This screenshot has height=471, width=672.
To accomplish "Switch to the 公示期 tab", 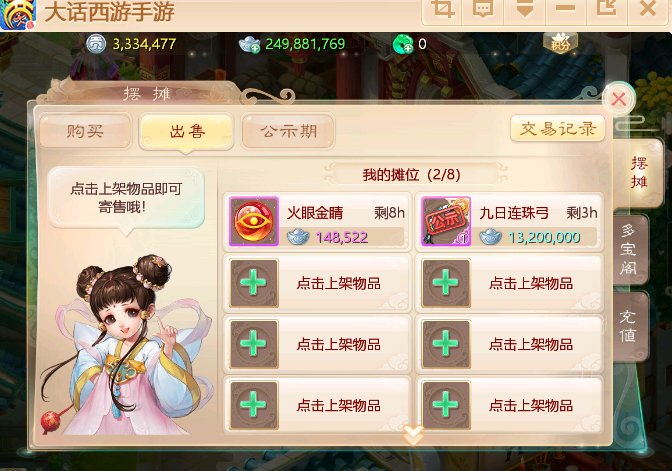I will pyautogui.click(x=288, y=131).
